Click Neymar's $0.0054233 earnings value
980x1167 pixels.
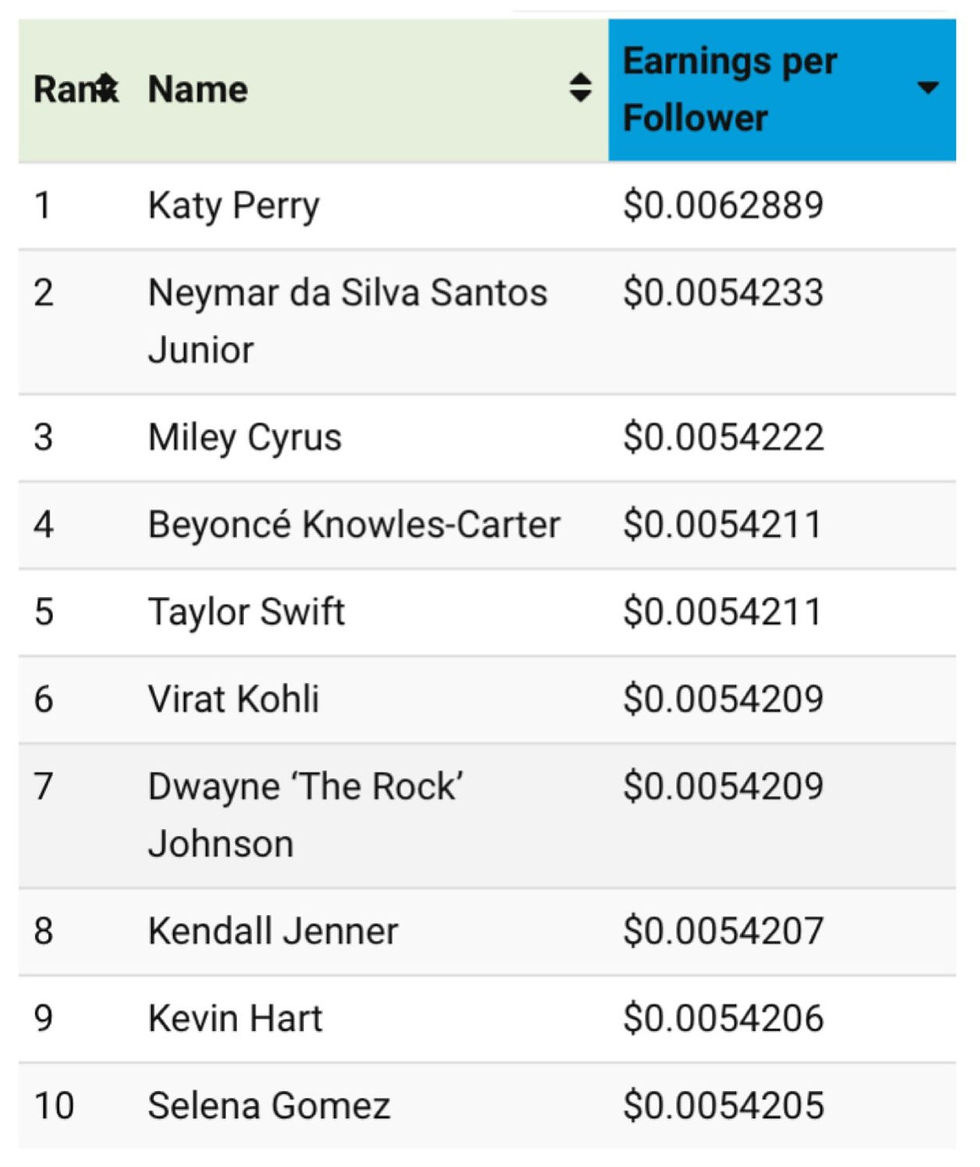723,292
